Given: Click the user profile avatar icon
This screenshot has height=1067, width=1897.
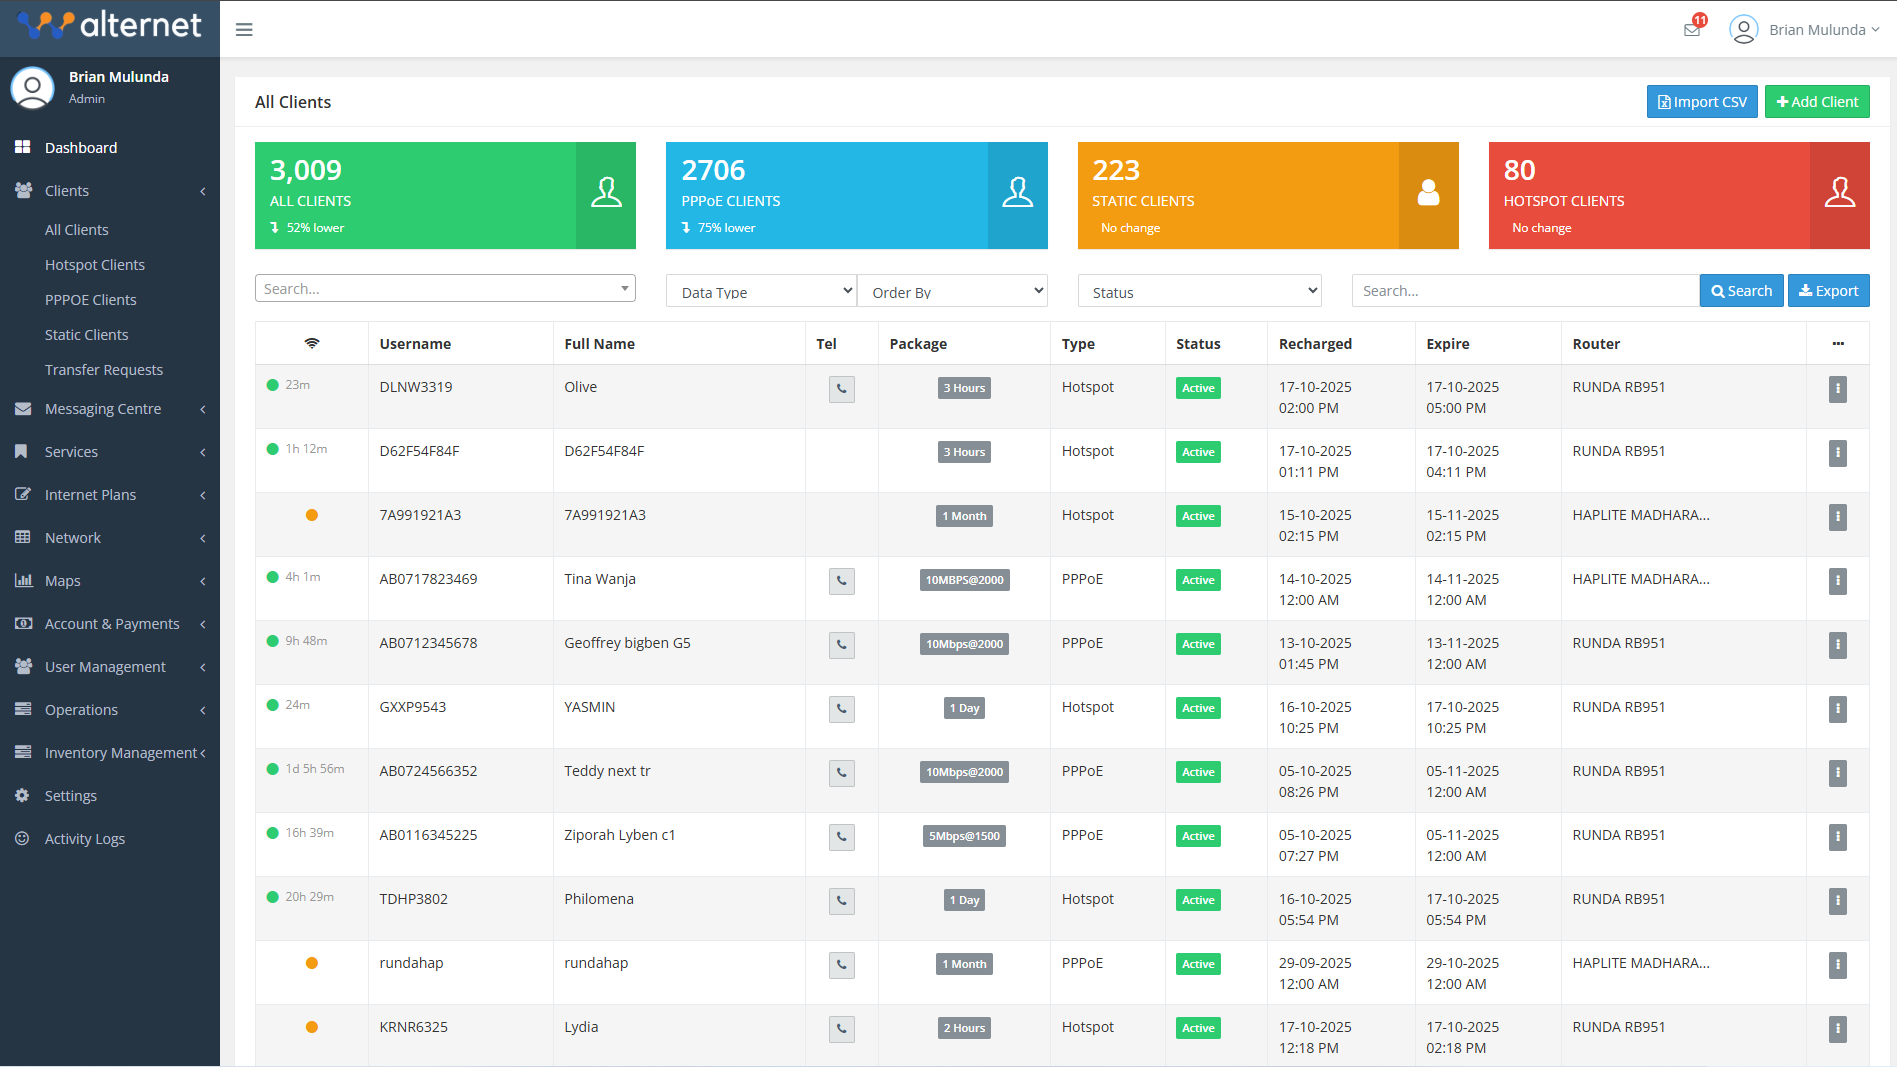Looking at the screenshot, I should pyautogui.click(x=1743, y=29).
